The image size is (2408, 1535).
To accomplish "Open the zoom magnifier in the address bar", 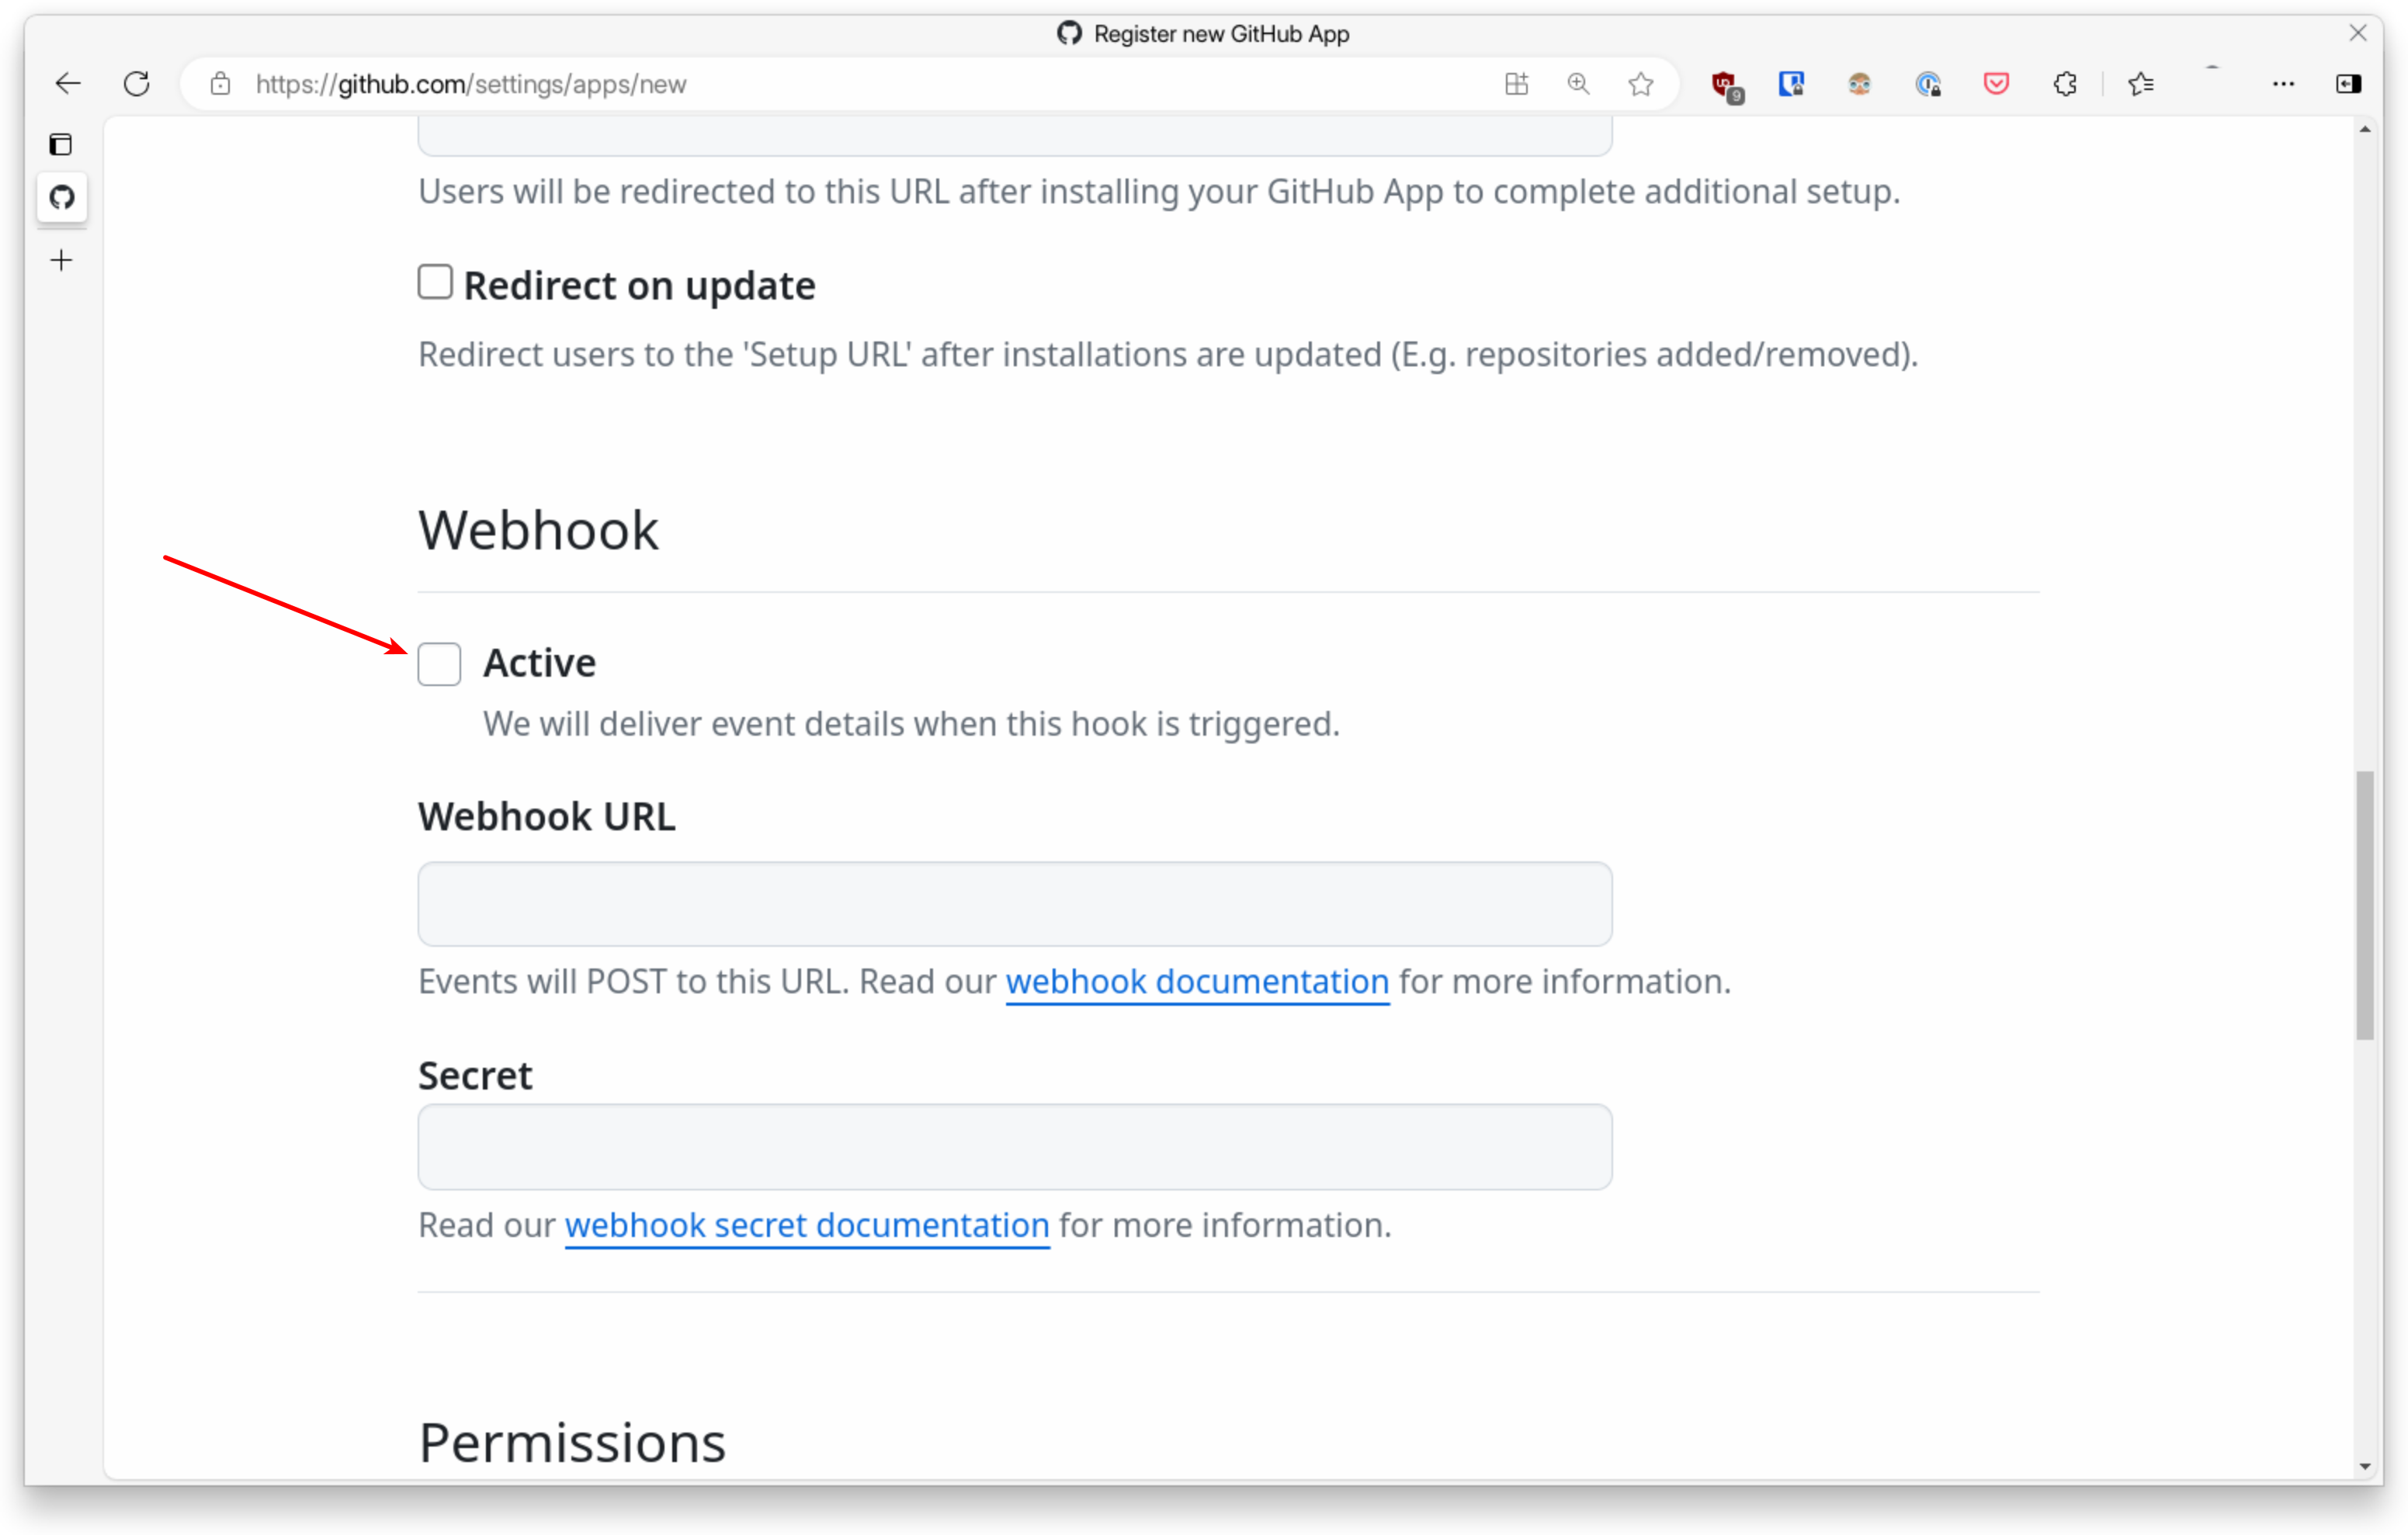I will [1578, 84].
